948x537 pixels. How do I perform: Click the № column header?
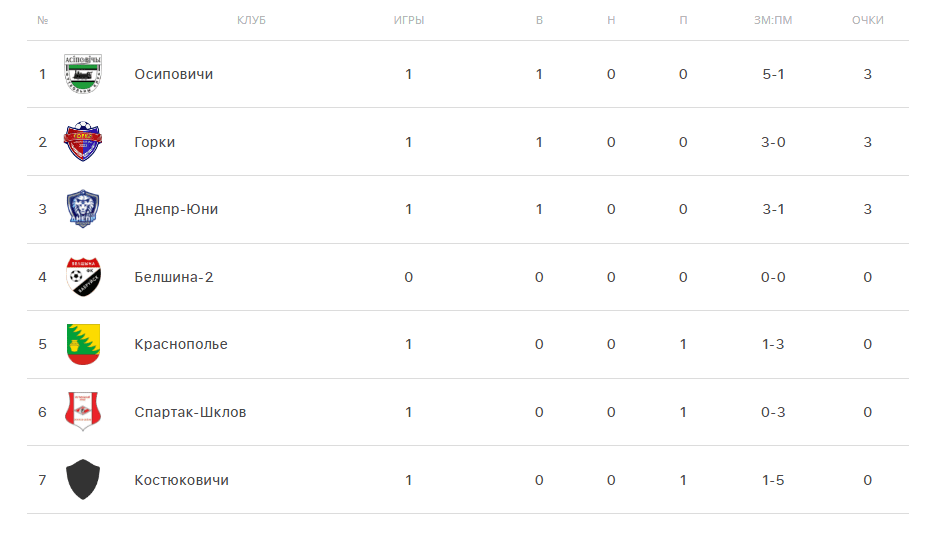pos(42,20)
